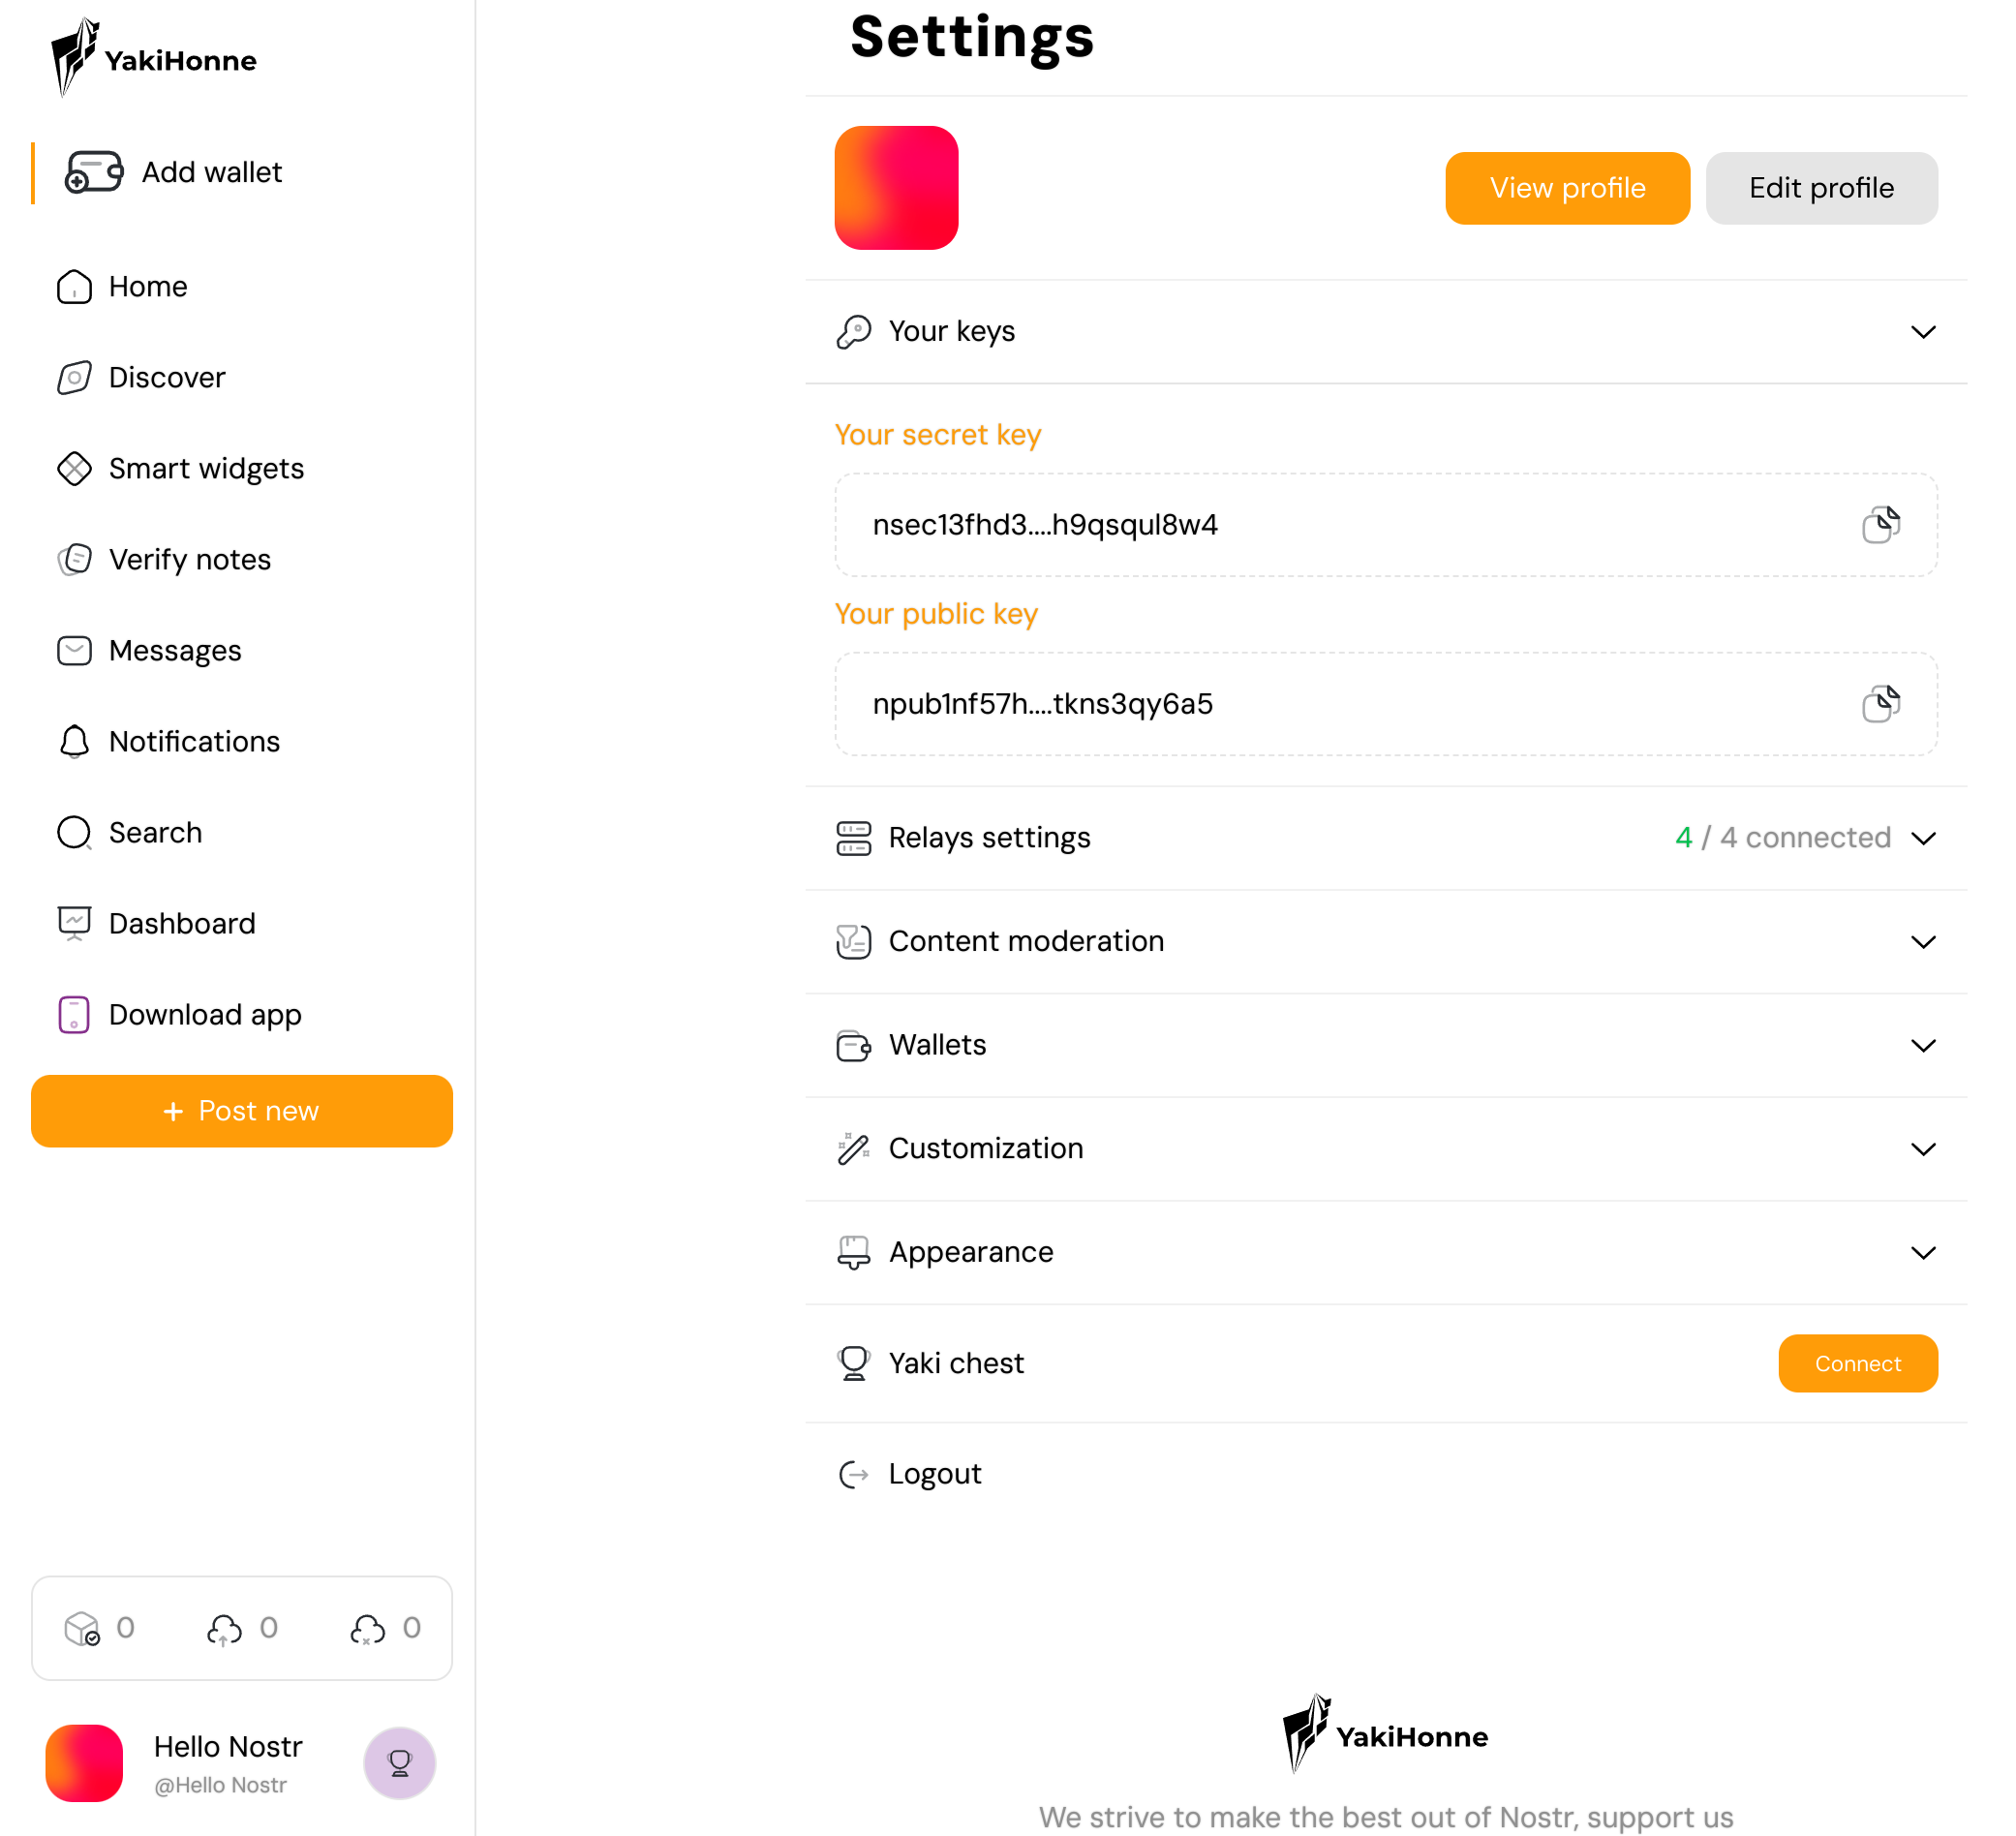This screenshot has height=1836, width=2016.
Task: Go to Notifications in the sidebar
Action: click(169, 742)
